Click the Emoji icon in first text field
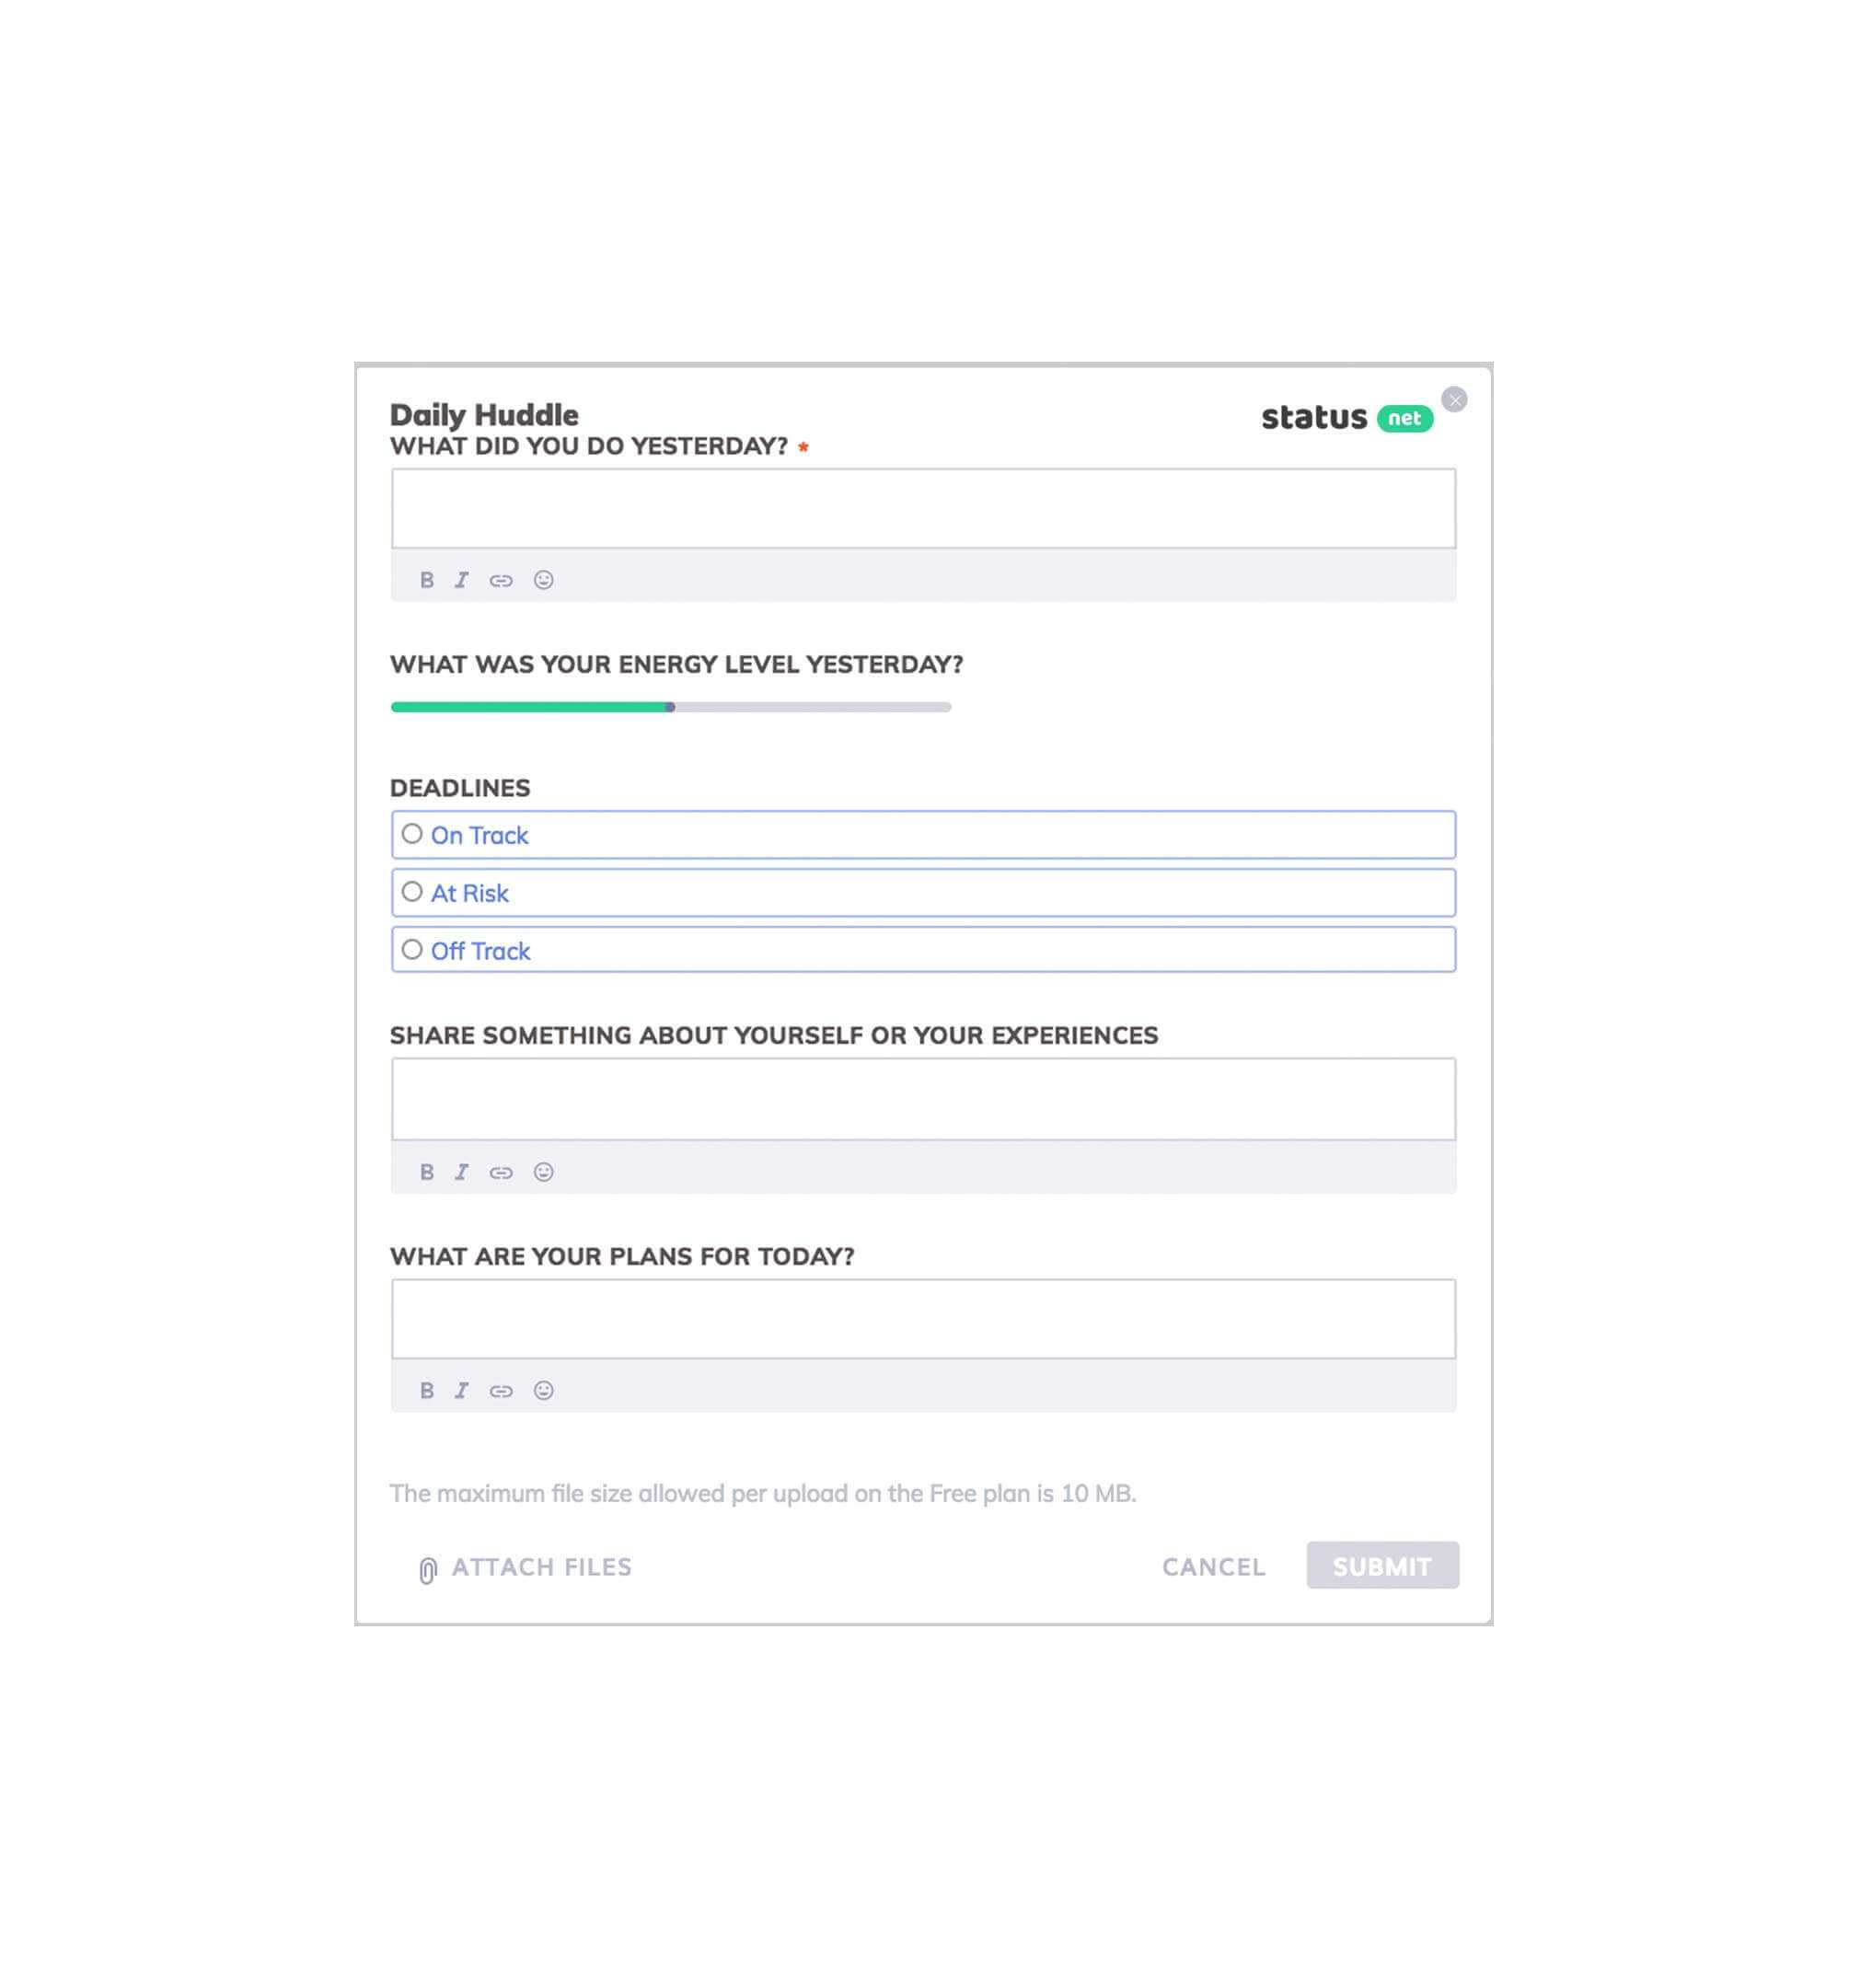The image size is (1849, 1988). pos(544,581)
